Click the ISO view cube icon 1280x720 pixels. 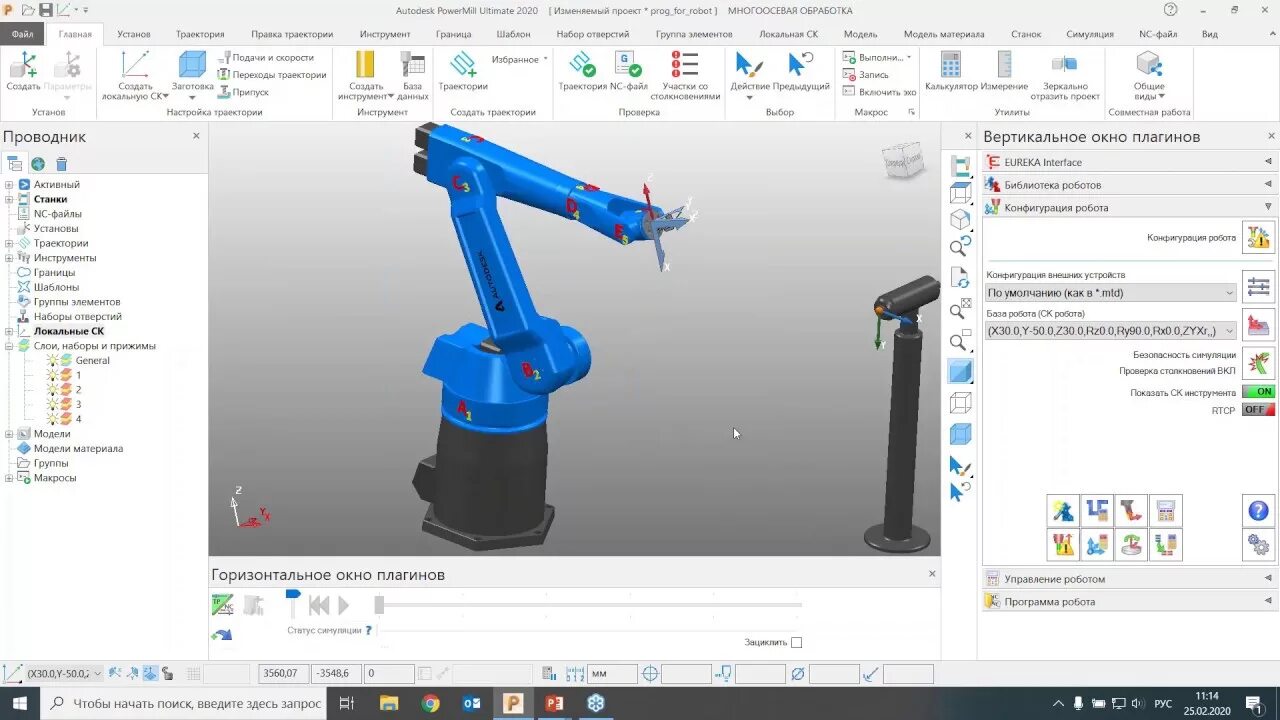click(x=960, y=219)
